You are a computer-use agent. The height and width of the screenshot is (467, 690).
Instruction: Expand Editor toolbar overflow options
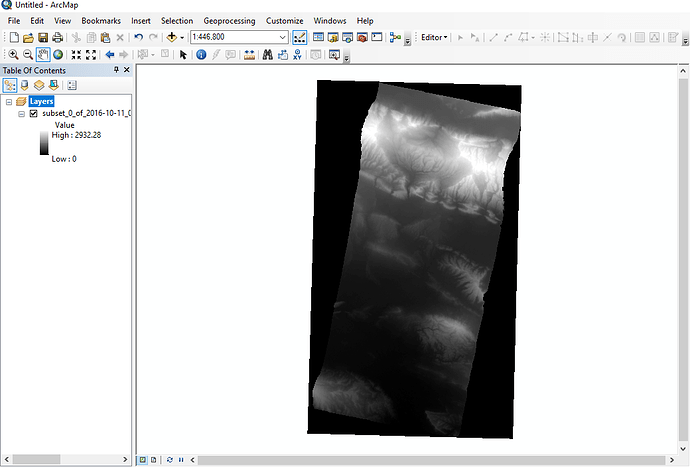685,41
